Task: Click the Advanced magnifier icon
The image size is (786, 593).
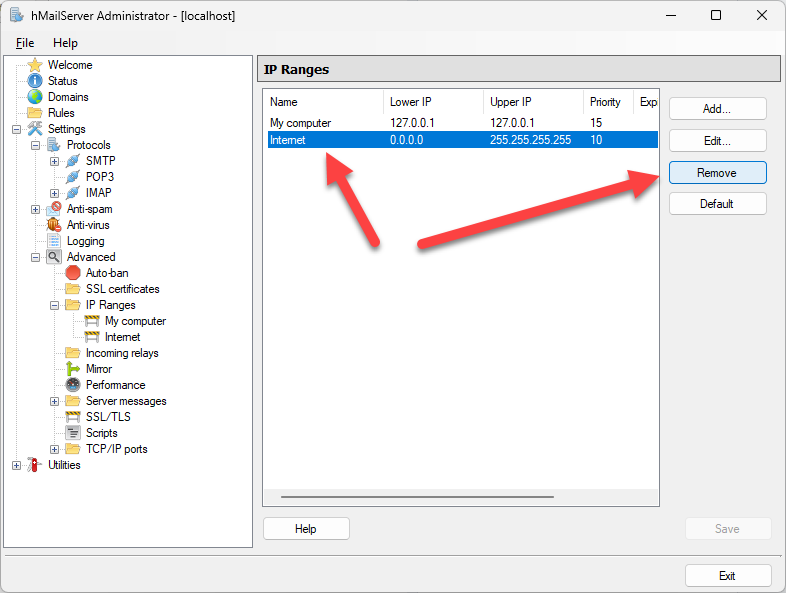Action: pyautogui.click(x=54, y=257)
